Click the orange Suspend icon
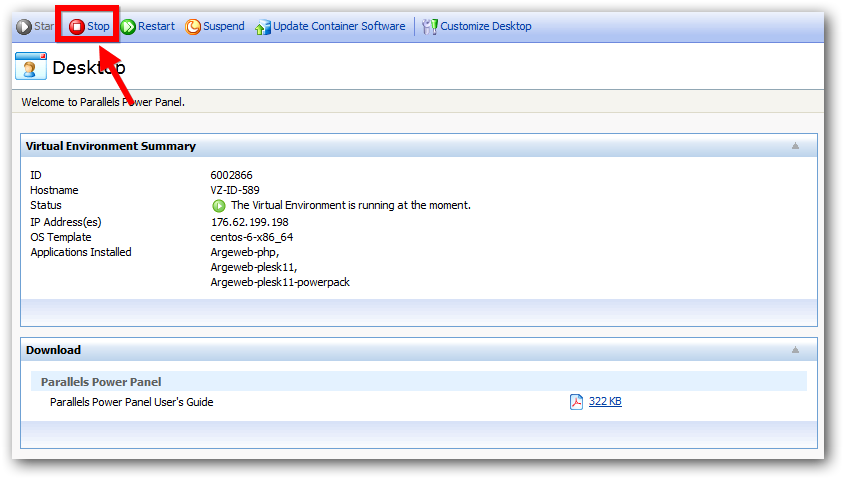 (x=193, y=26)
